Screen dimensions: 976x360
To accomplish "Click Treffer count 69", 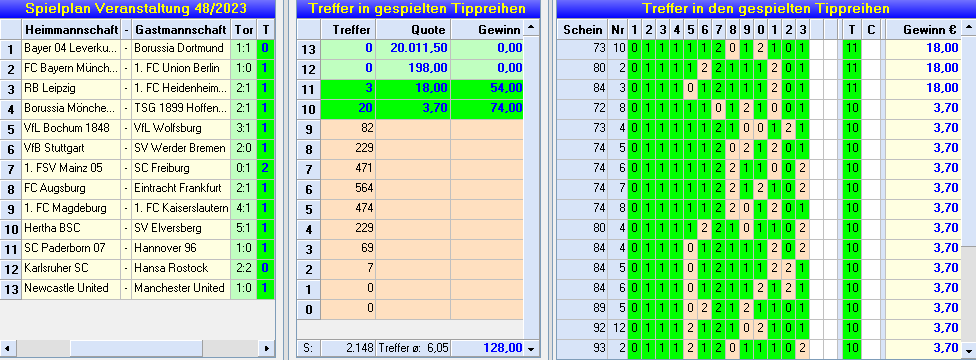I will pos(348,248).
